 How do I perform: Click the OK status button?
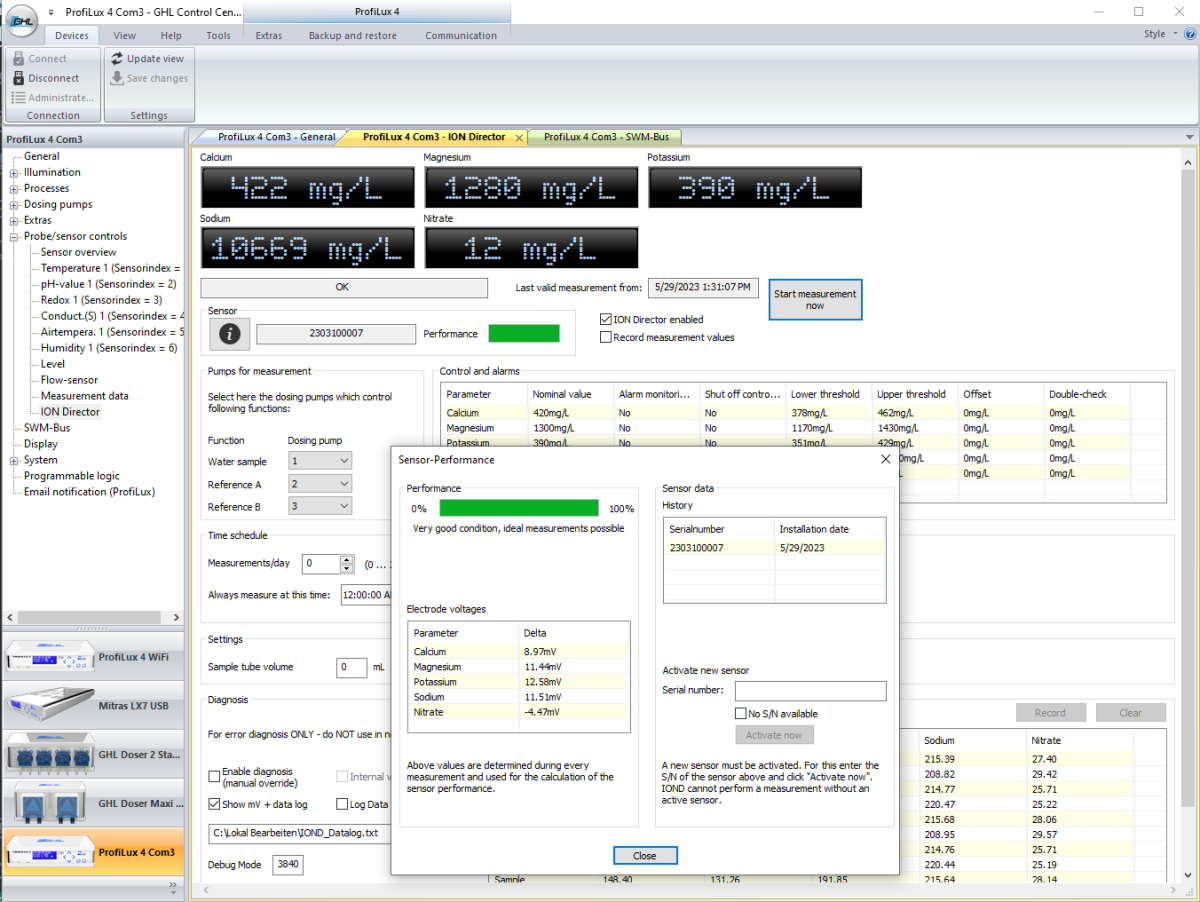(x=342, y=287)
